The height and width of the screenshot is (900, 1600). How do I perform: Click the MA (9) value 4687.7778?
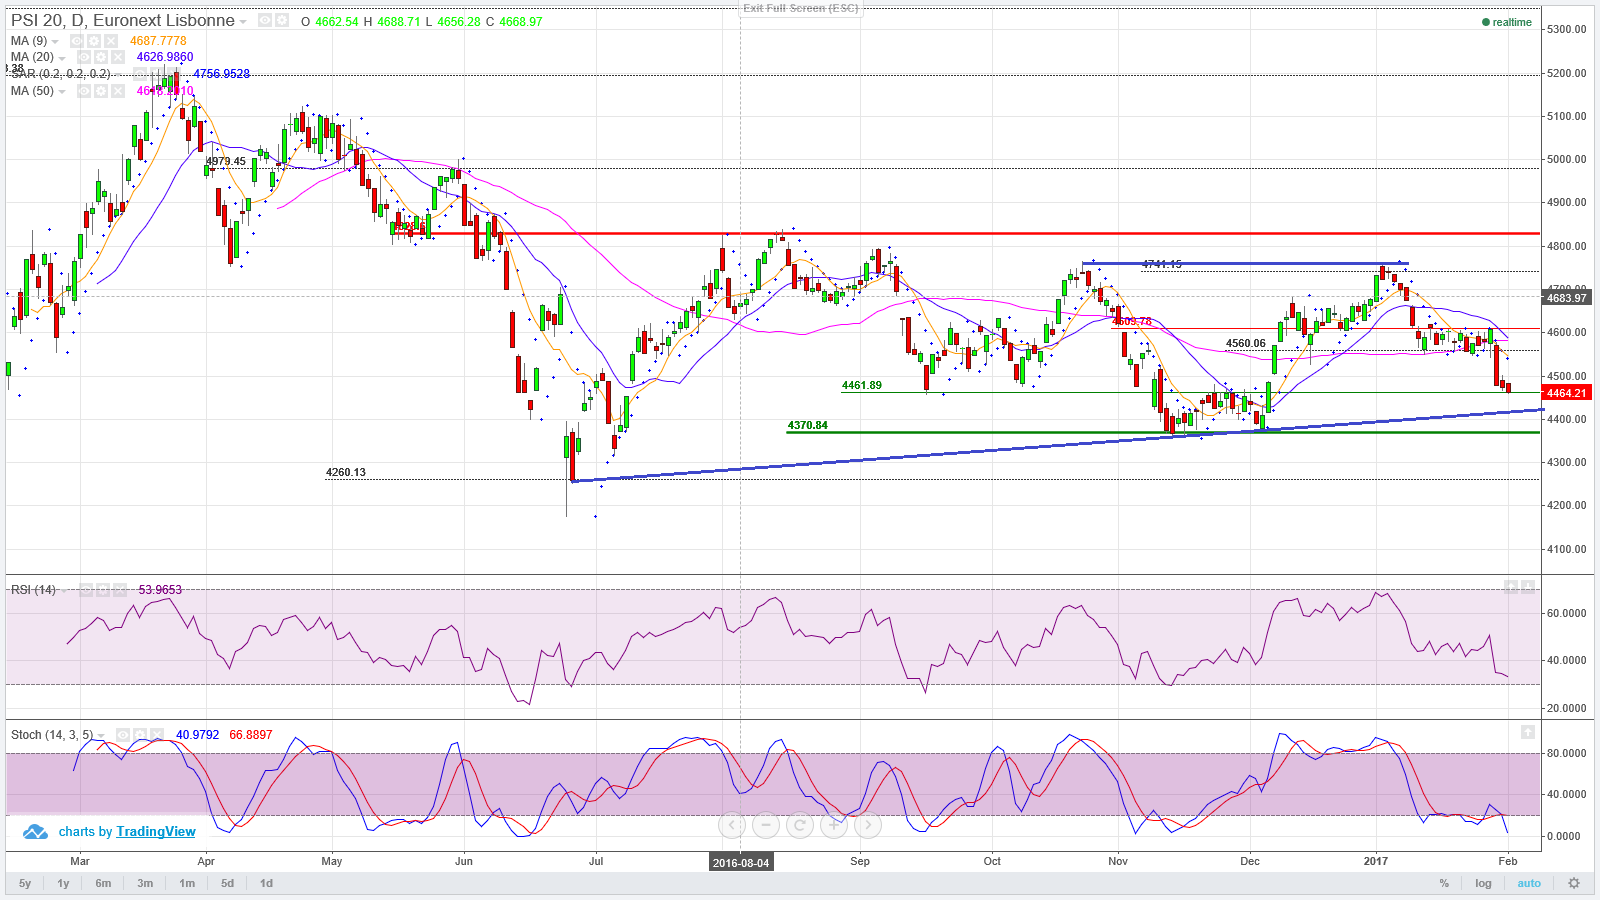pyautogui.click(x=158, y=41)
